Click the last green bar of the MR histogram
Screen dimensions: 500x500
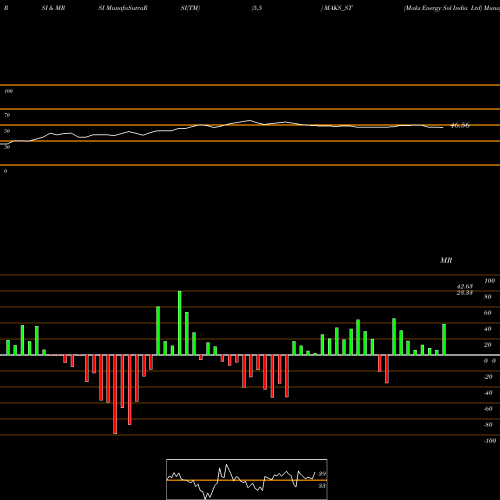444,339
